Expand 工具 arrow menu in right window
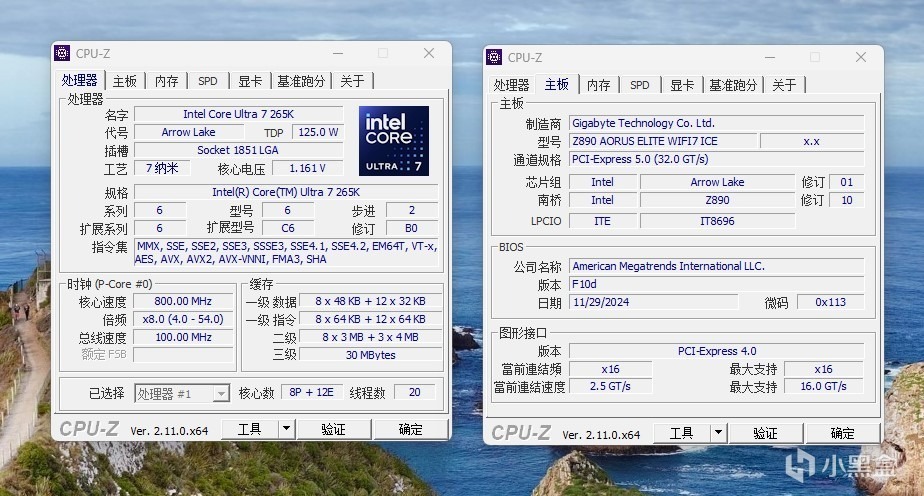The width and height of the screenshot is (924, 496). [x=718, y=433]
